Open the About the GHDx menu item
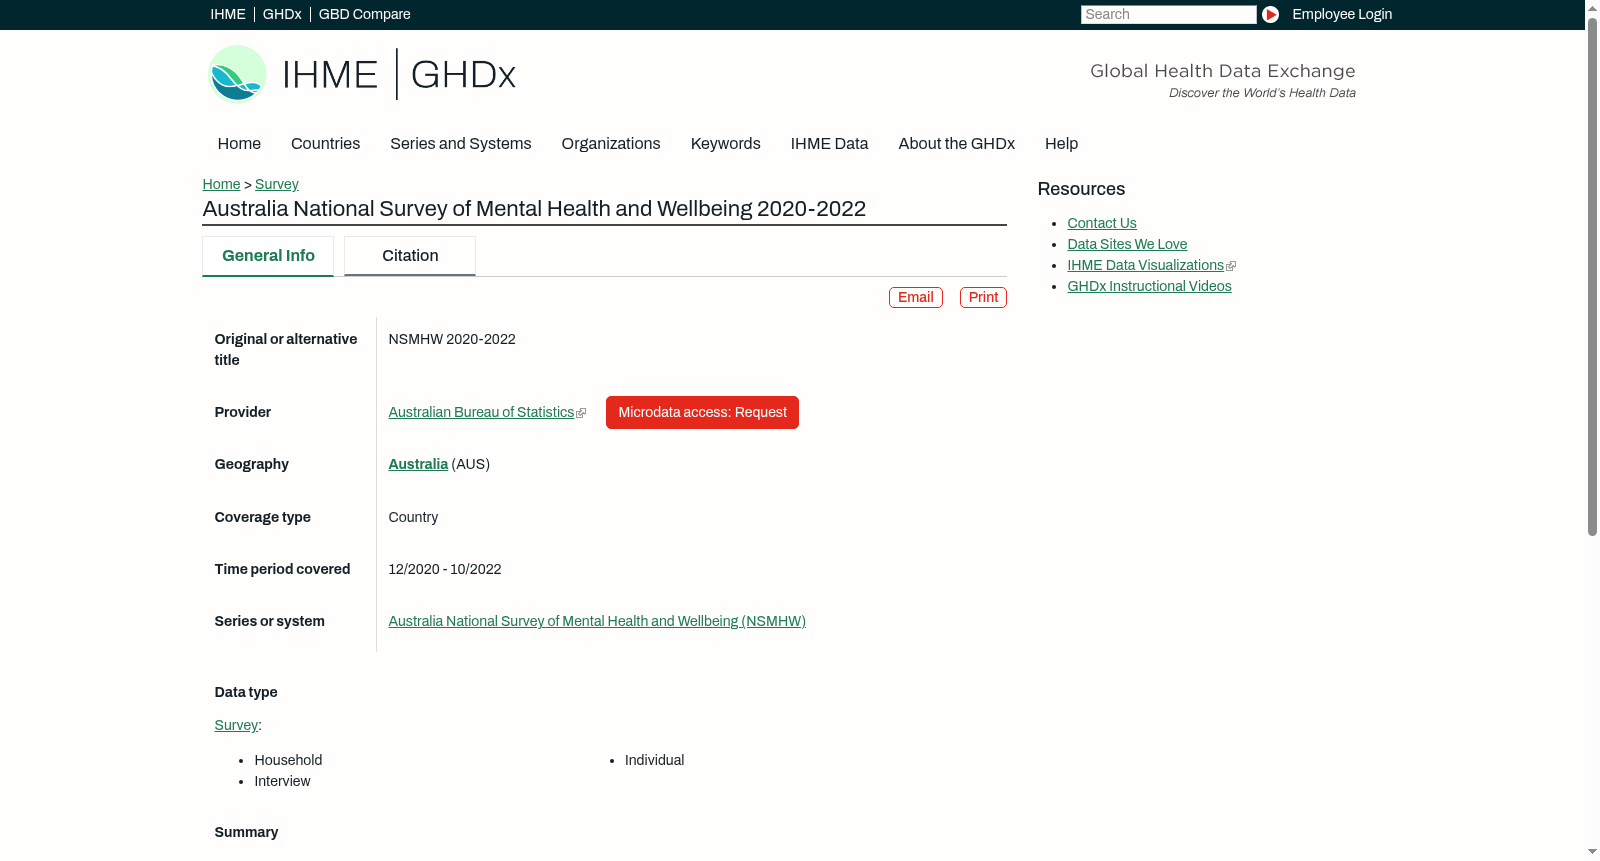The image size is (1600, 861). coord(956,143)
